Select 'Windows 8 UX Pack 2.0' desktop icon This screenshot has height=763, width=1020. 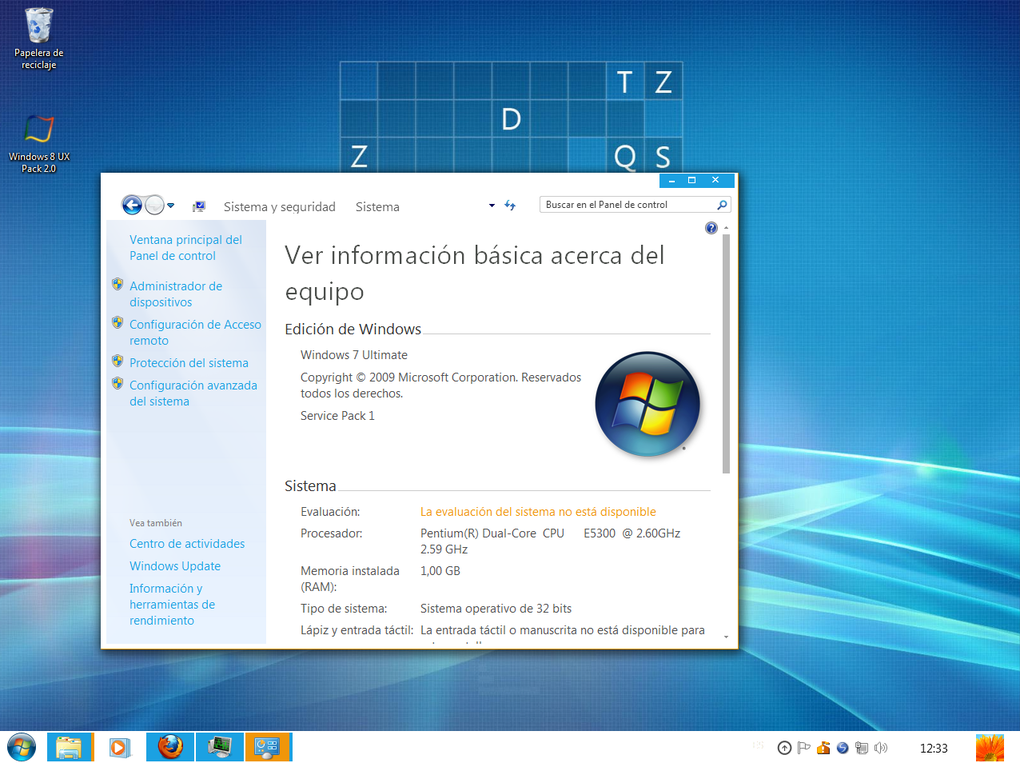tap(38, 143)
